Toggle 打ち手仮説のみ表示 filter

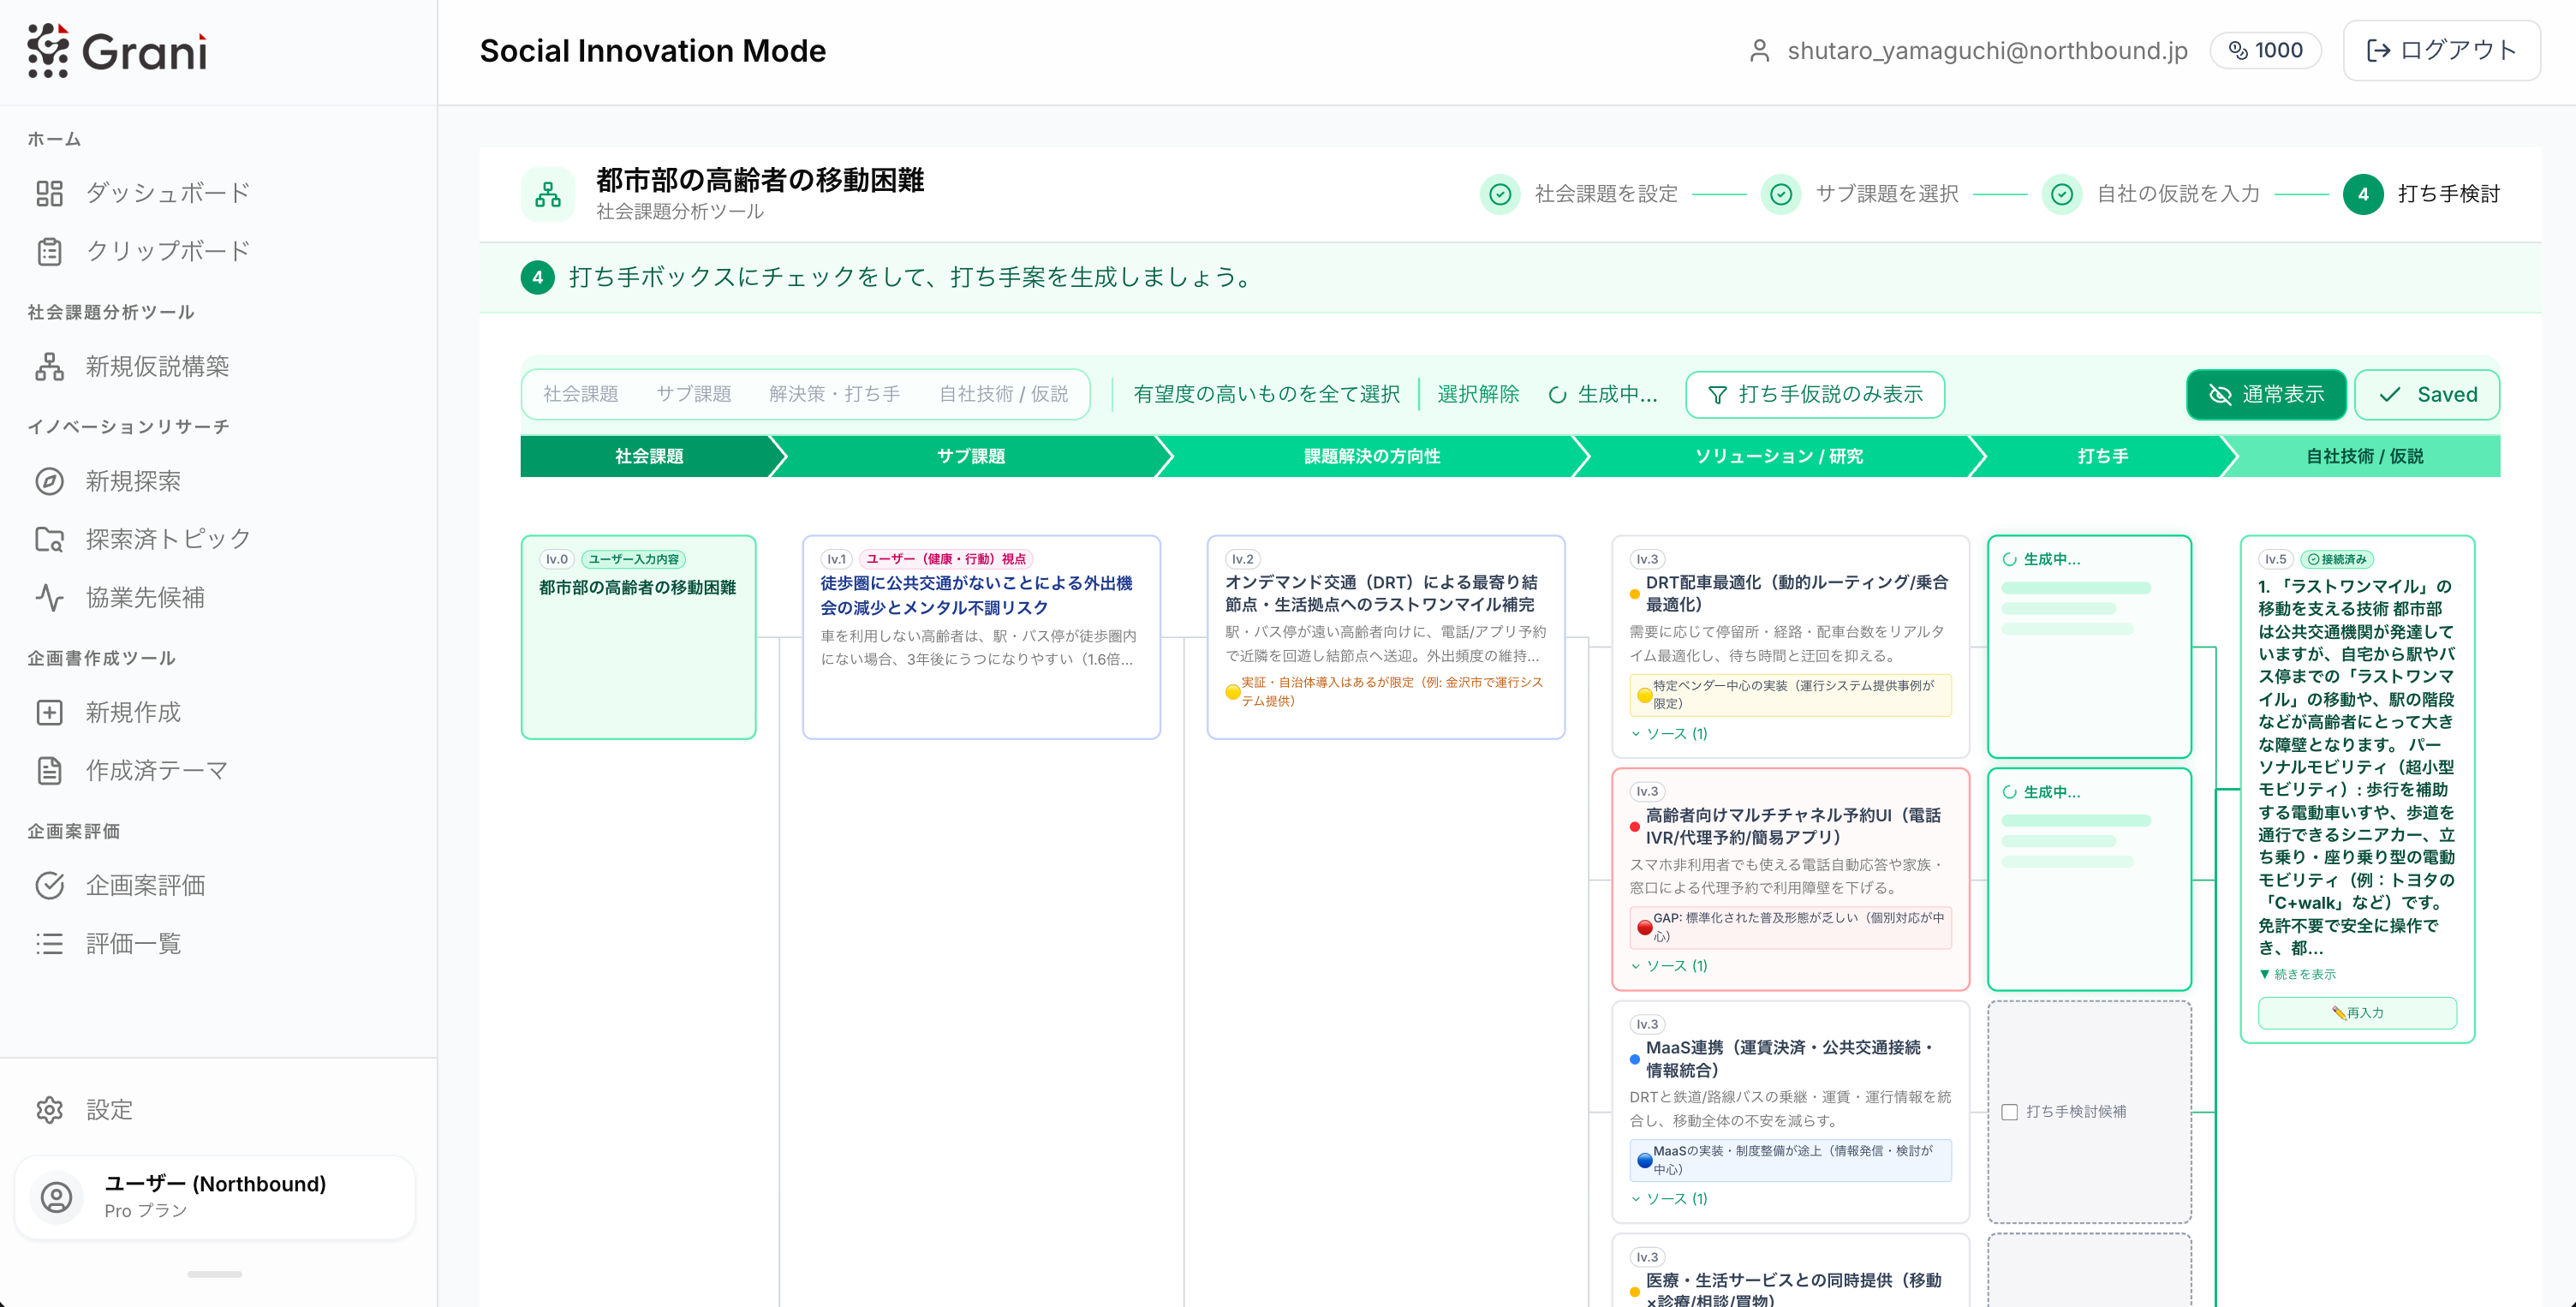pyautogui.click(x=1814, y=394)
